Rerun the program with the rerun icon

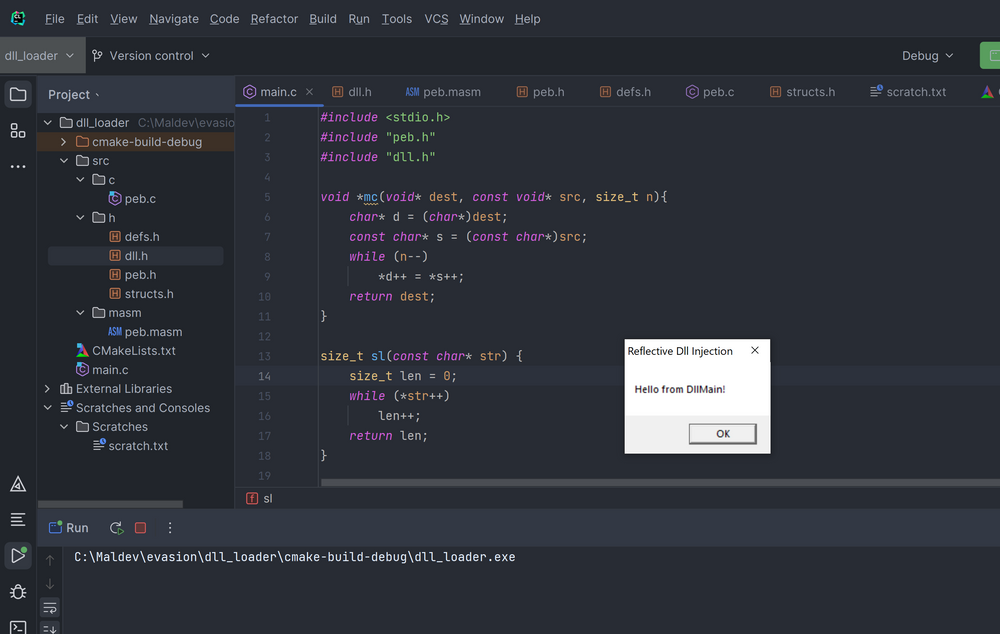click(x=115, y=527)
